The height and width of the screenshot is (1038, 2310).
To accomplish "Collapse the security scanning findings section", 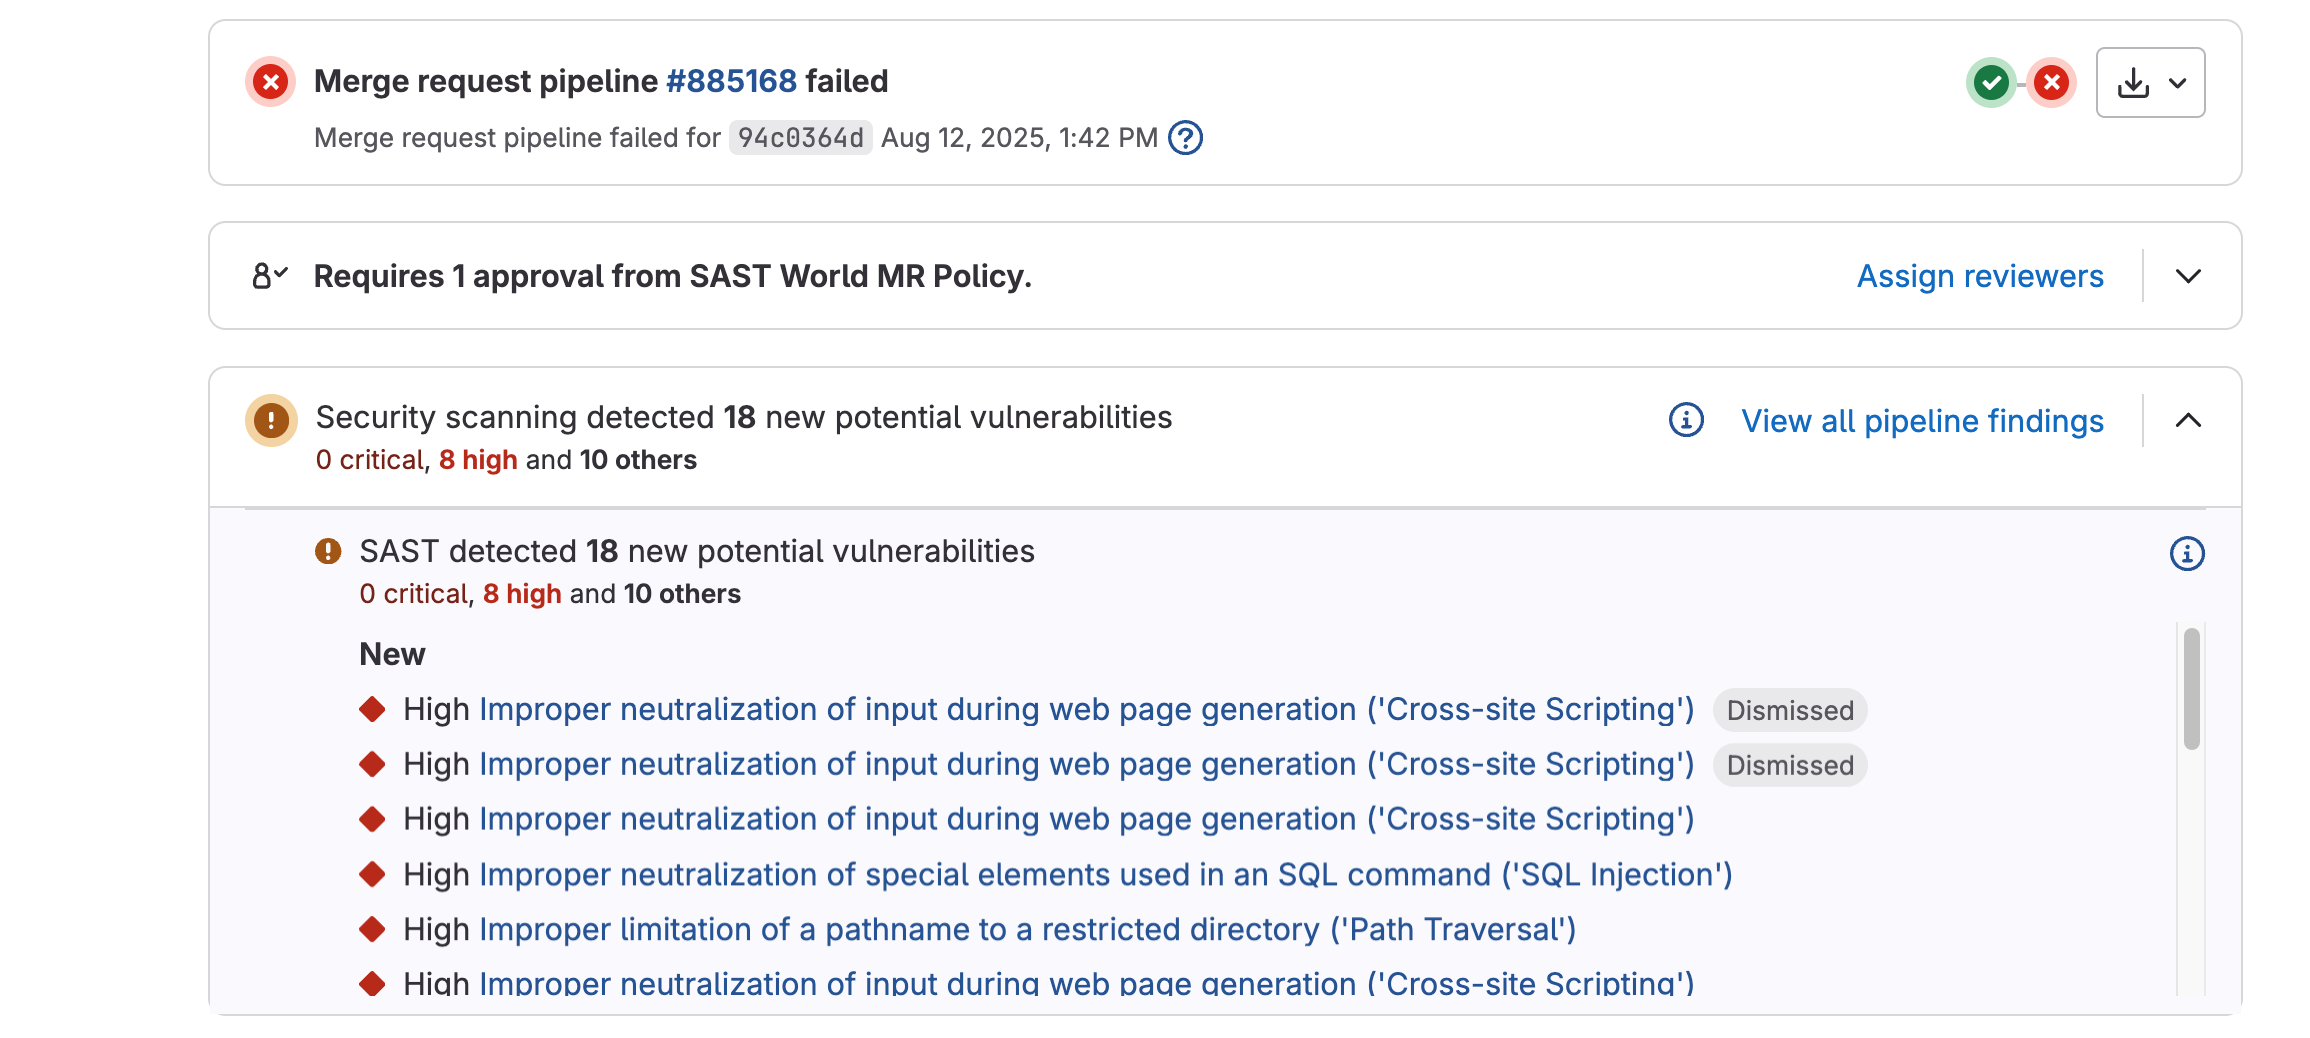I will tap(2188, 420).
